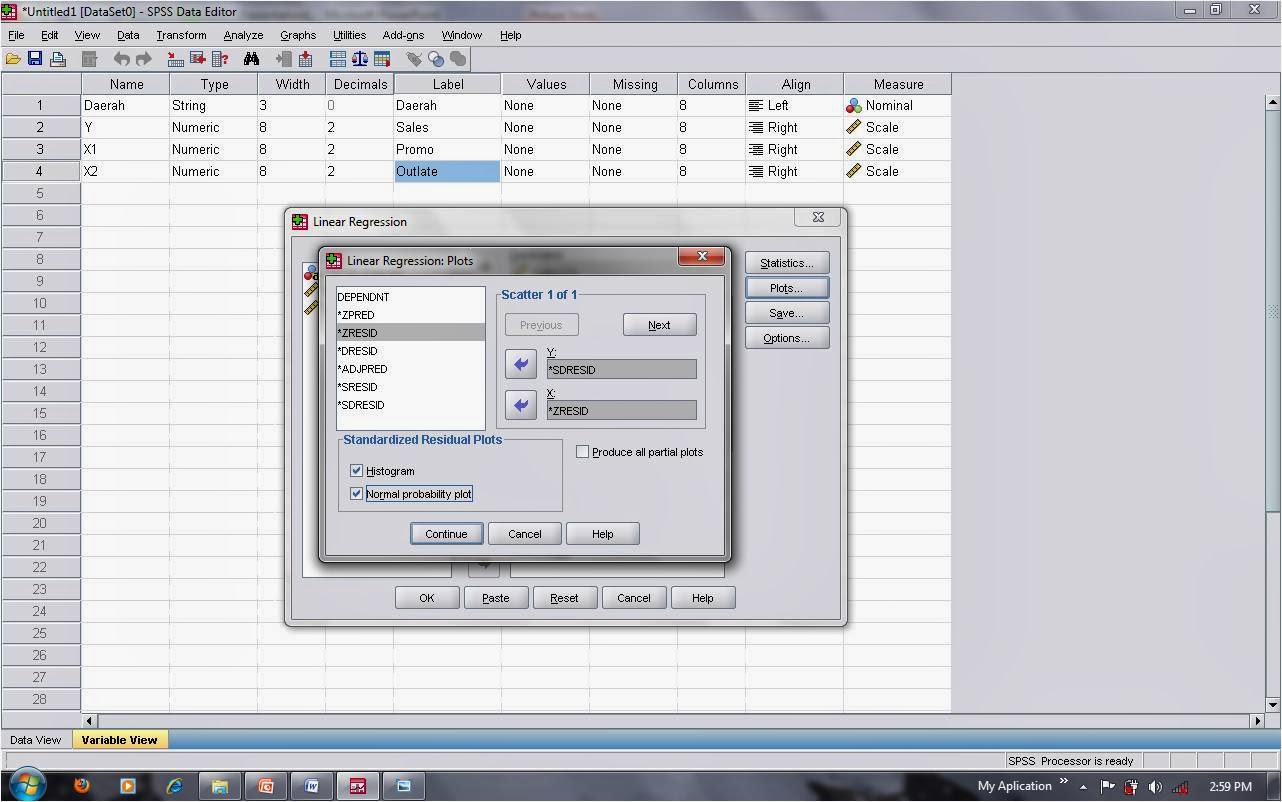Open the Graphs menu

[298, 35]
